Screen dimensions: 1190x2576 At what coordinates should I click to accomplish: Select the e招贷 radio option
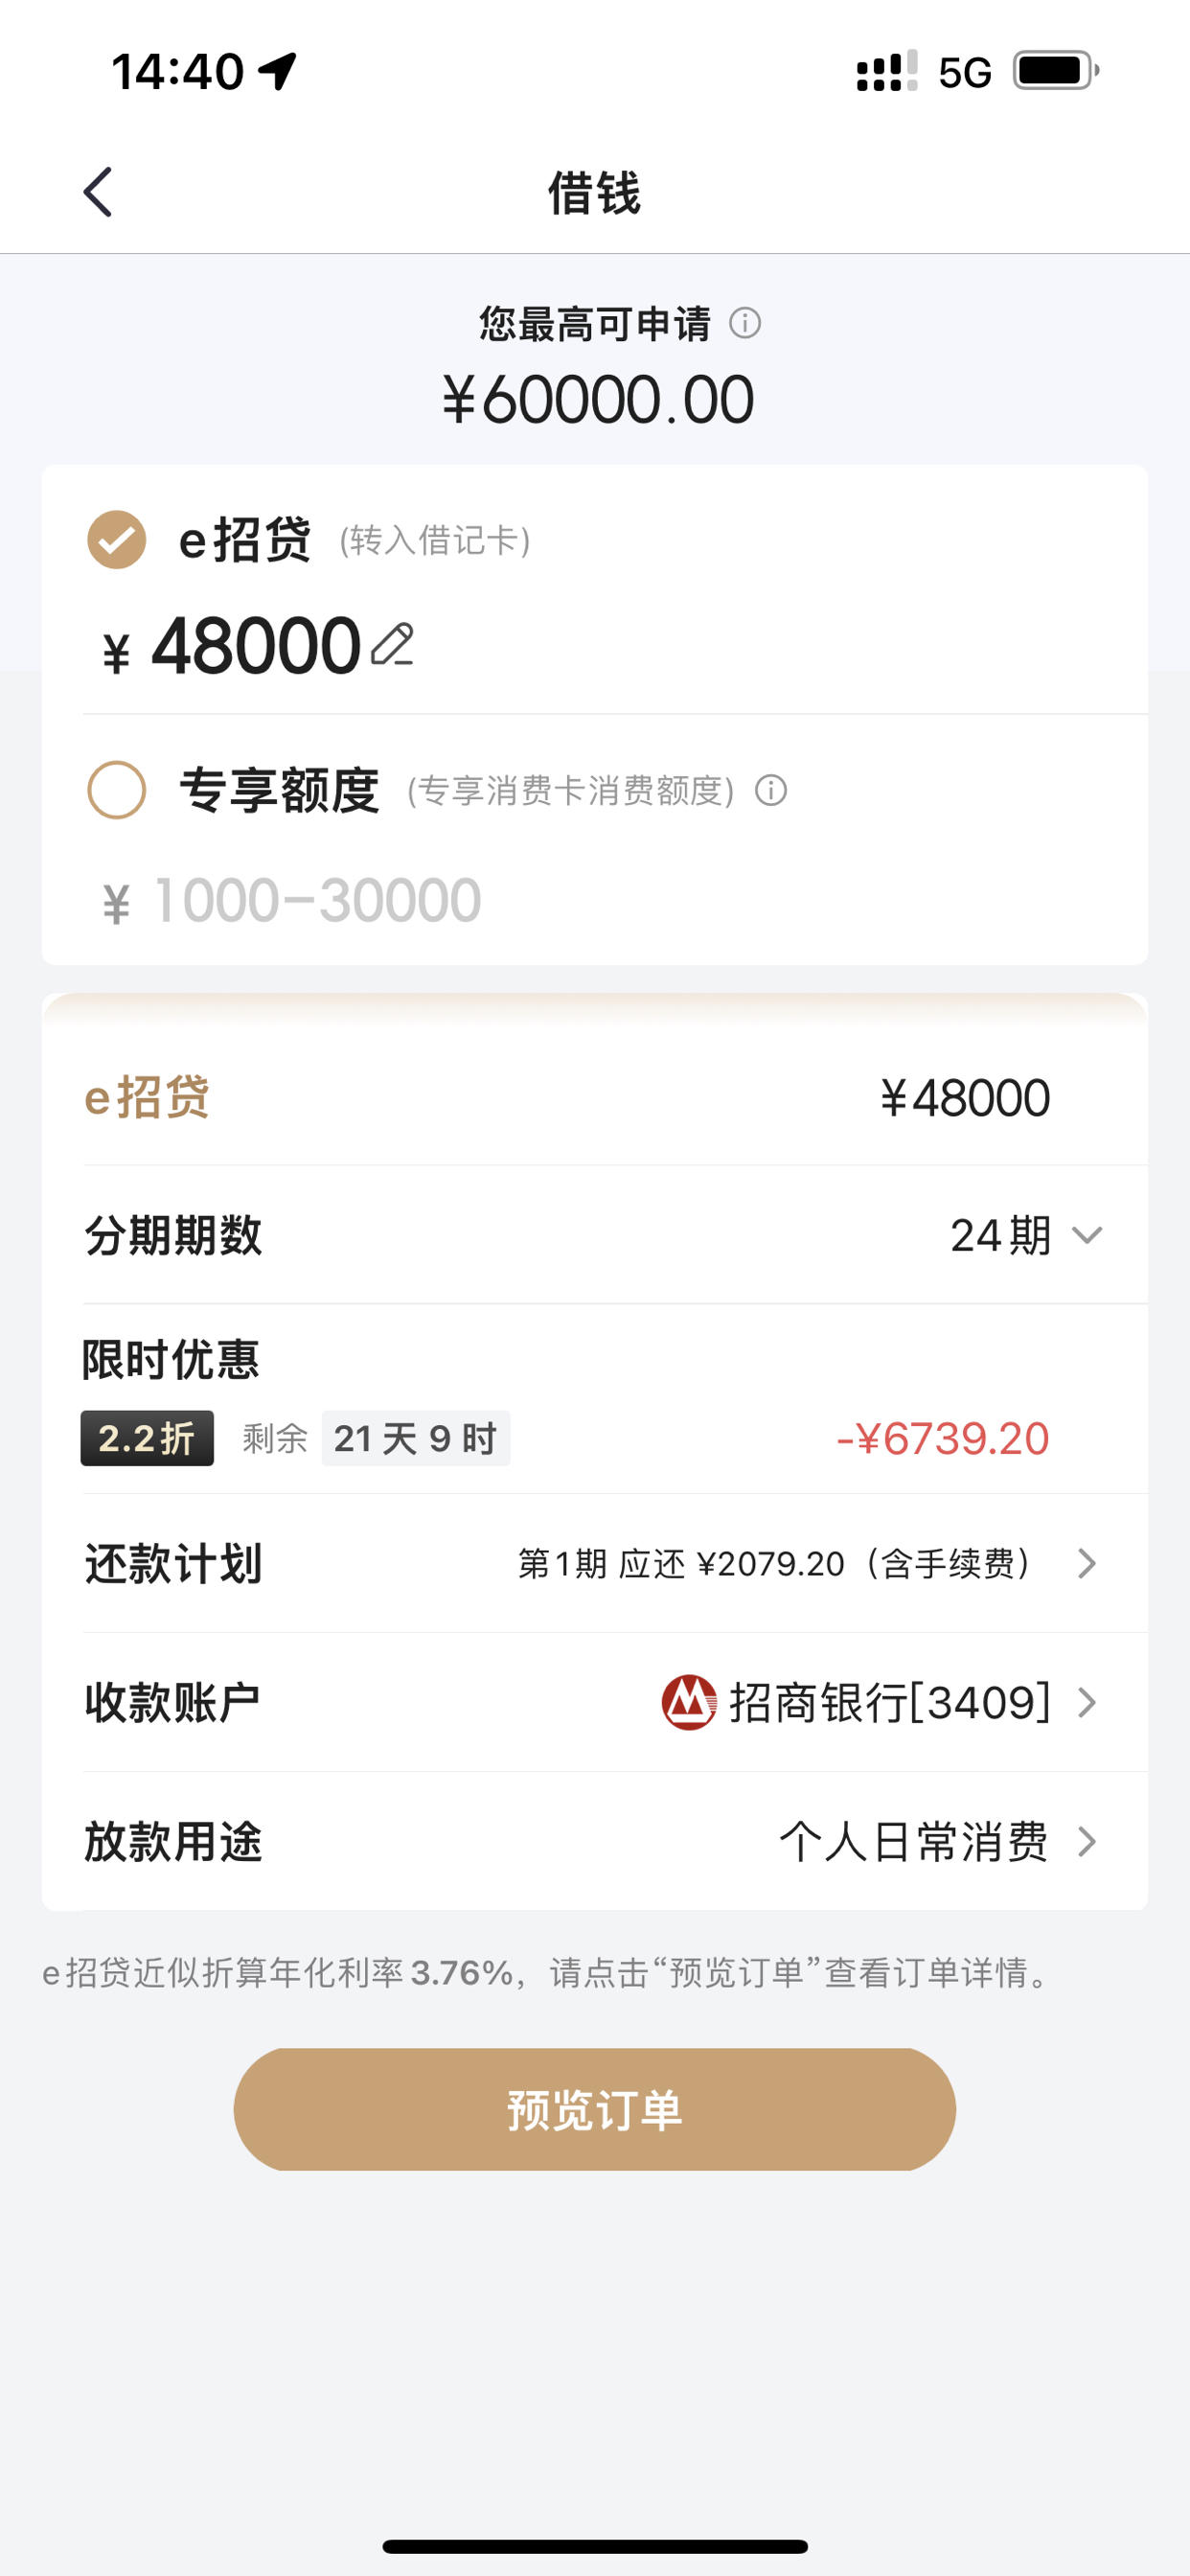click(117, 540)
